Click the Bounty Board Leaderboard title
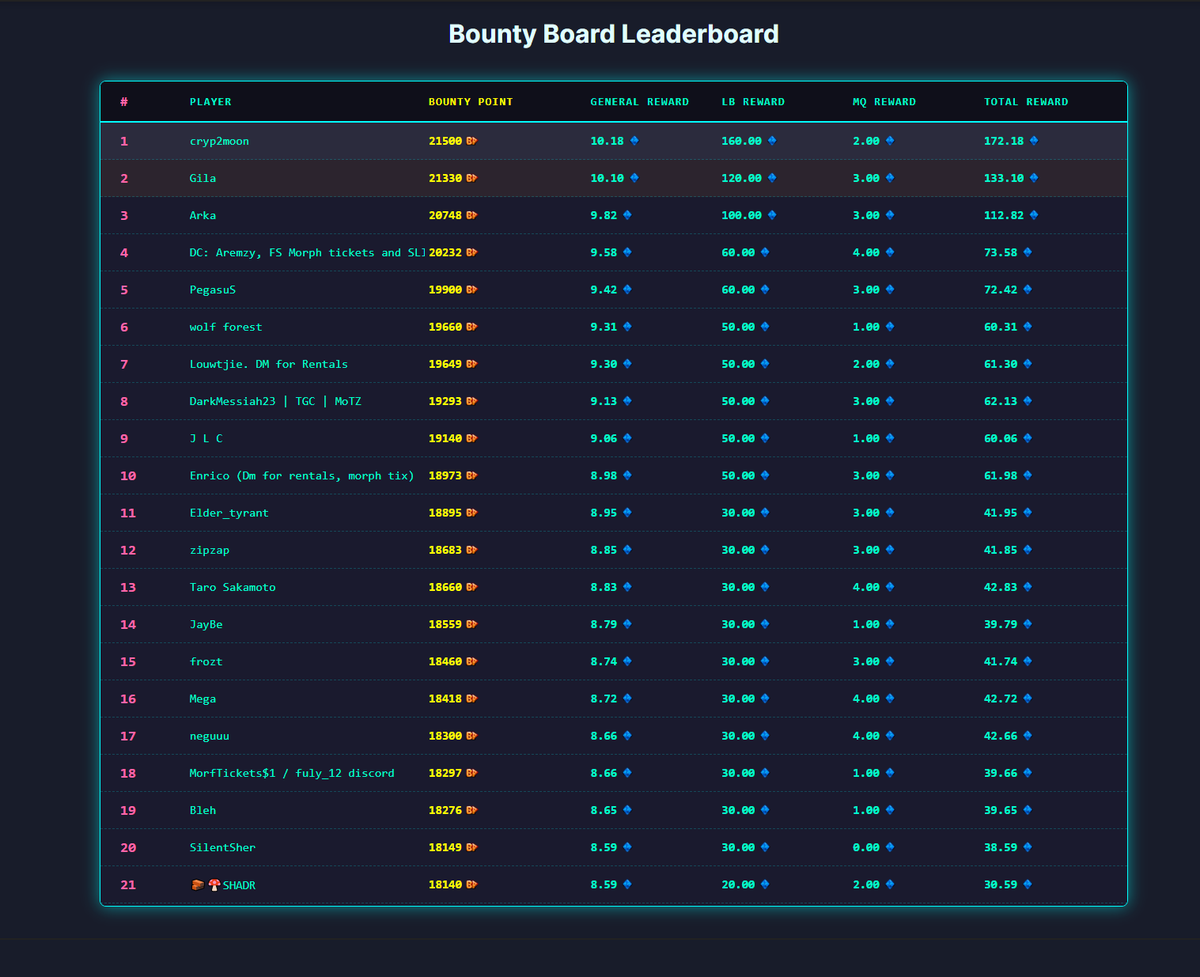The height and width of the screenshot is (977, 1200). pos(613,34)
